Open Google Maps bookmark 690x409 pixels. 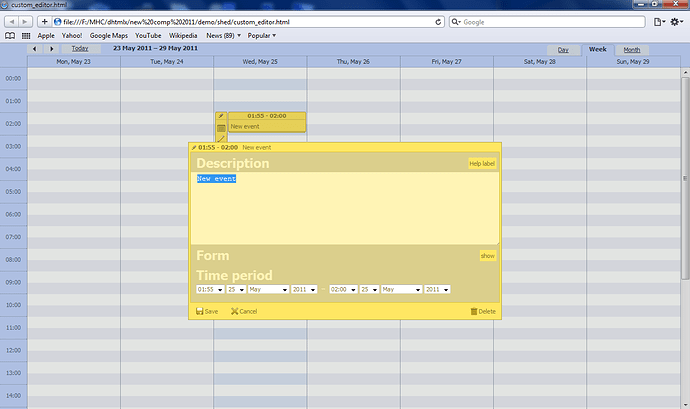[x=109, y=36]
